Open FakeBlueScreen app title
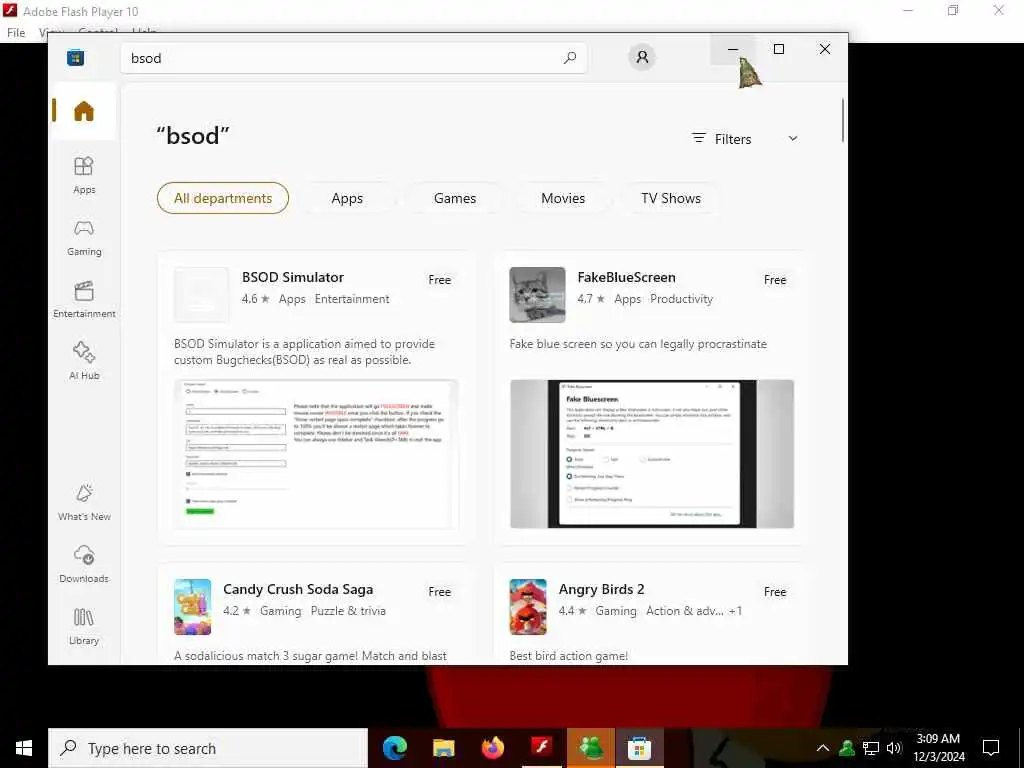This screenshot has height=768, width=1024. [626, 277]
